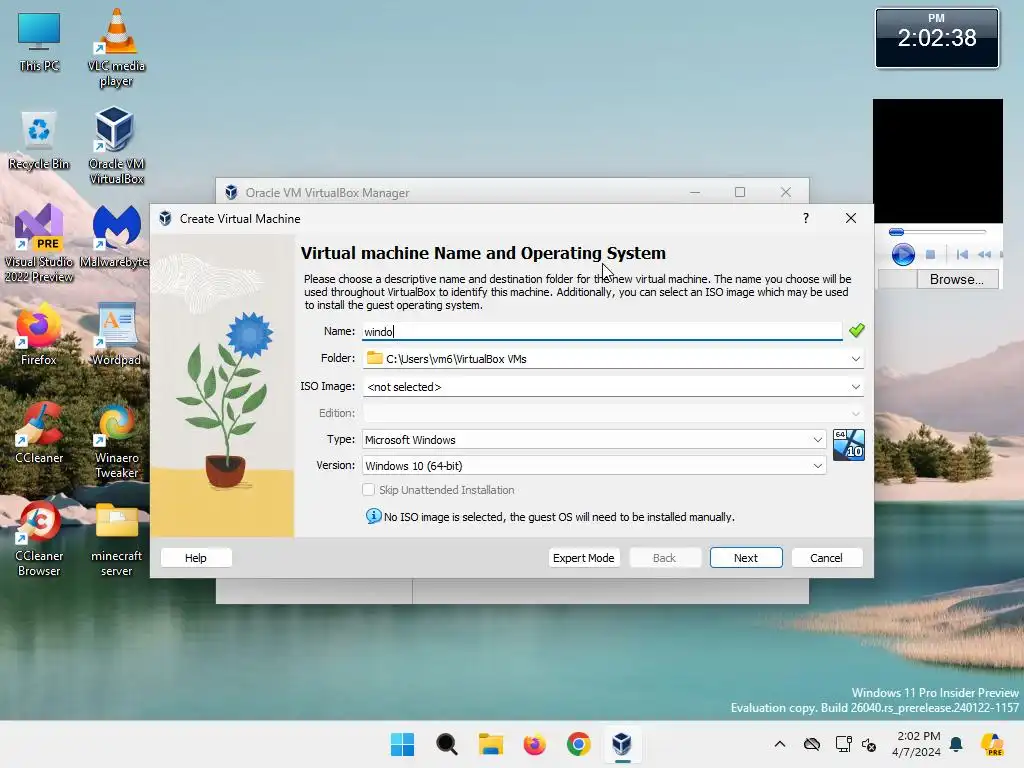Image resolution: width=1024 pixels, height=768 pixels.
Task: Open the Windows Start menu
Action: [402, 744]
